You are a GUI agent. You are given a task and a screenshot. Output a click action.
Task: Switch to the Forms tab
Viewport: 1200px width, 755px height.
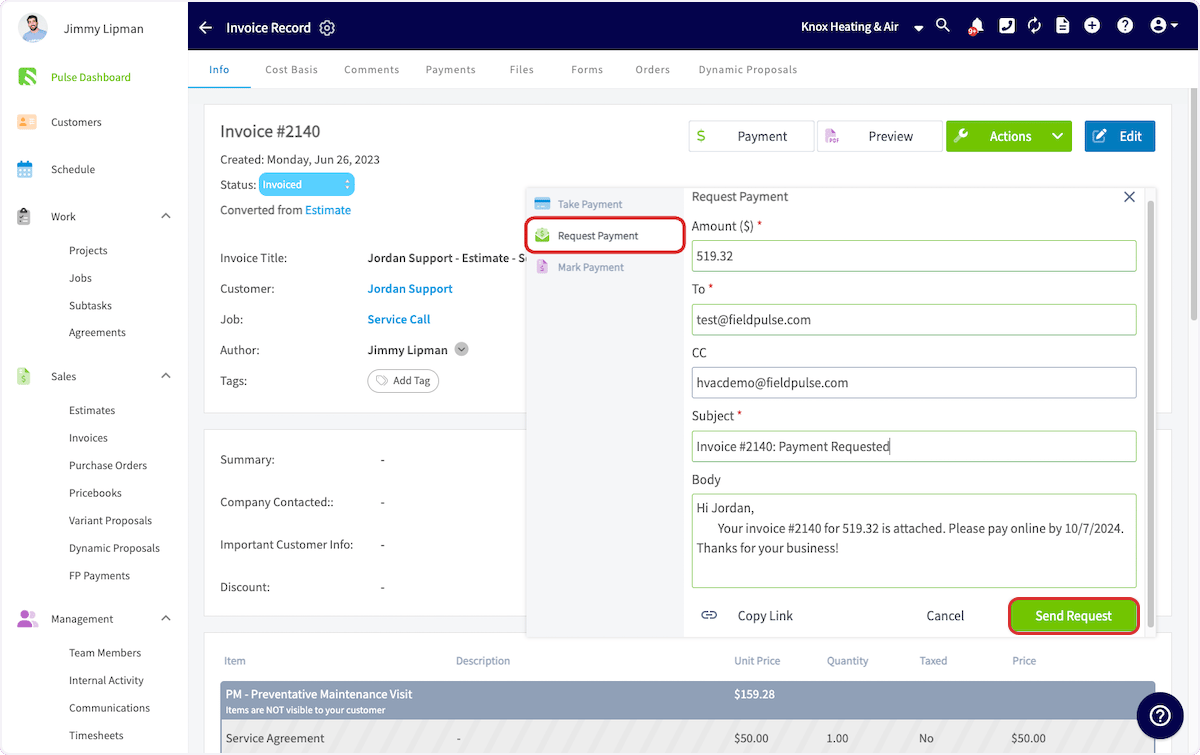point(587,70)
